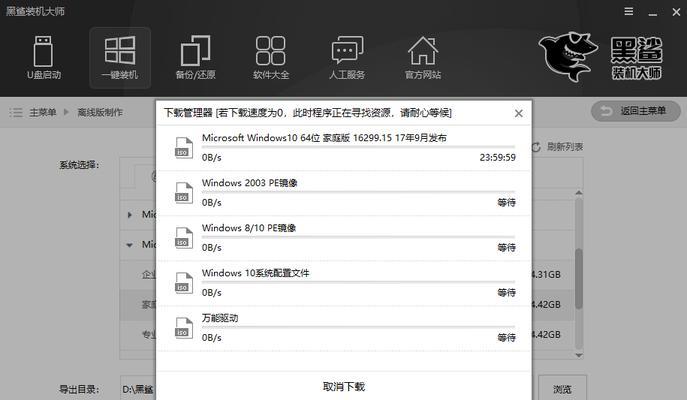This screenshot has height=400, width=687.
Task: Open the U盘启动 section
Action: (43, 58)
